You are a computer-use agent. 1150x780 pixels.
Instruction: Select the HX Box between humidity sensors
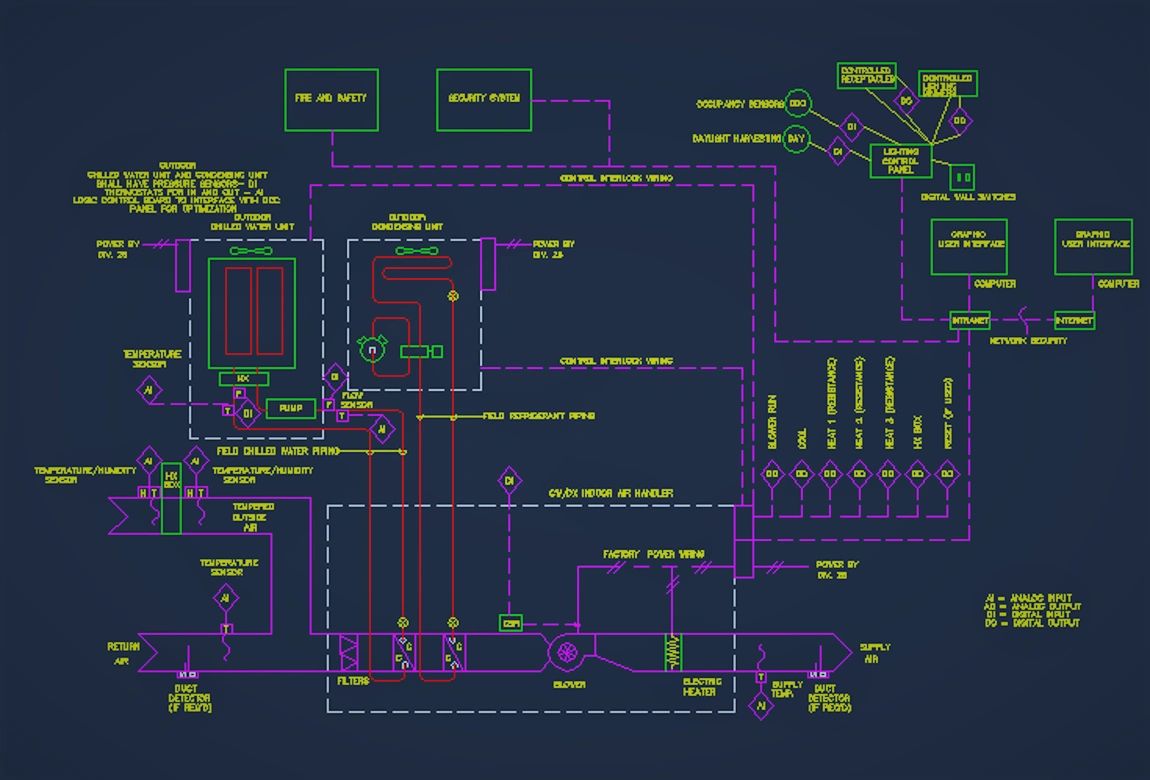pyautogui.click(x=171, y=497)
